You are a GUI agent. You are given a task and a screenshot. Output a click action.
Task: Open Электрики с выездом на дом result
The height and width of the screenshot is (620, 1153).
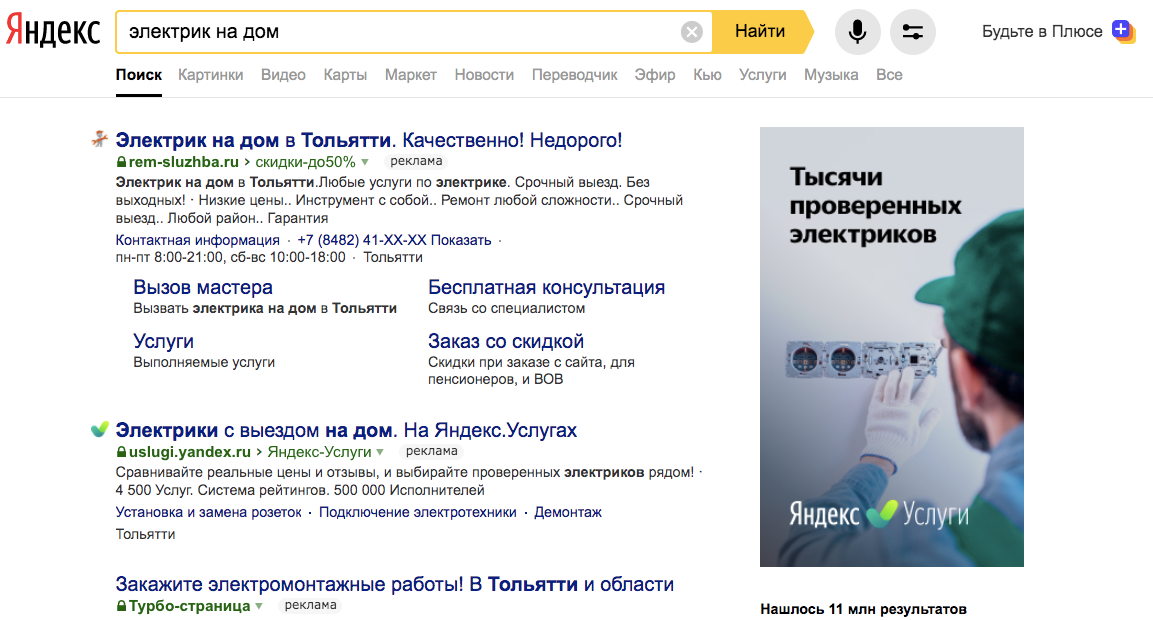pos(346,430)
